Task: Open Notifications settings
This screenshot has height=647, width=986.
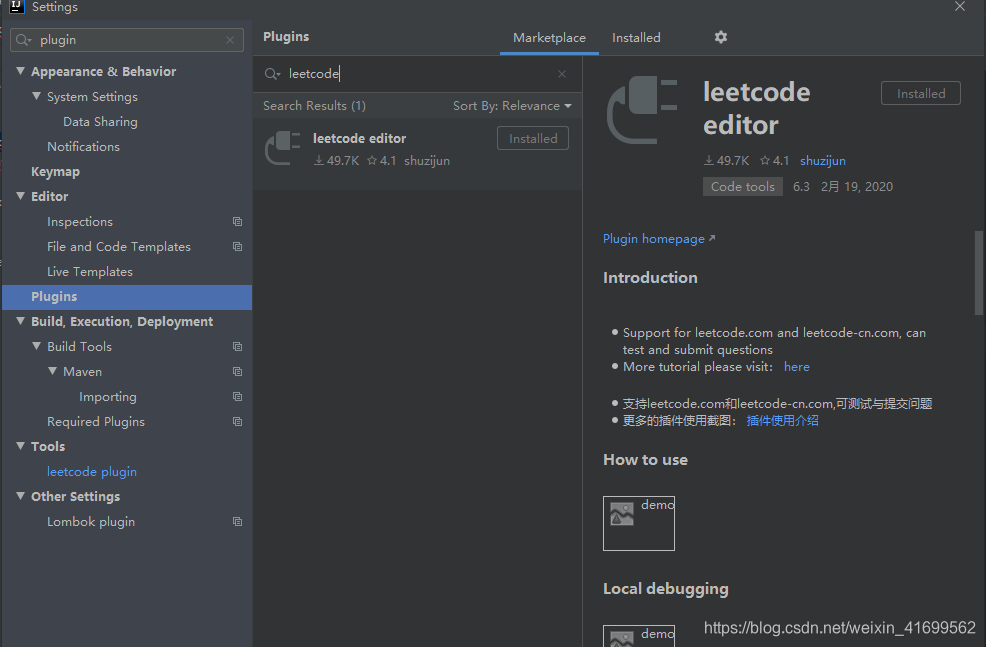Action: point(83,147)
